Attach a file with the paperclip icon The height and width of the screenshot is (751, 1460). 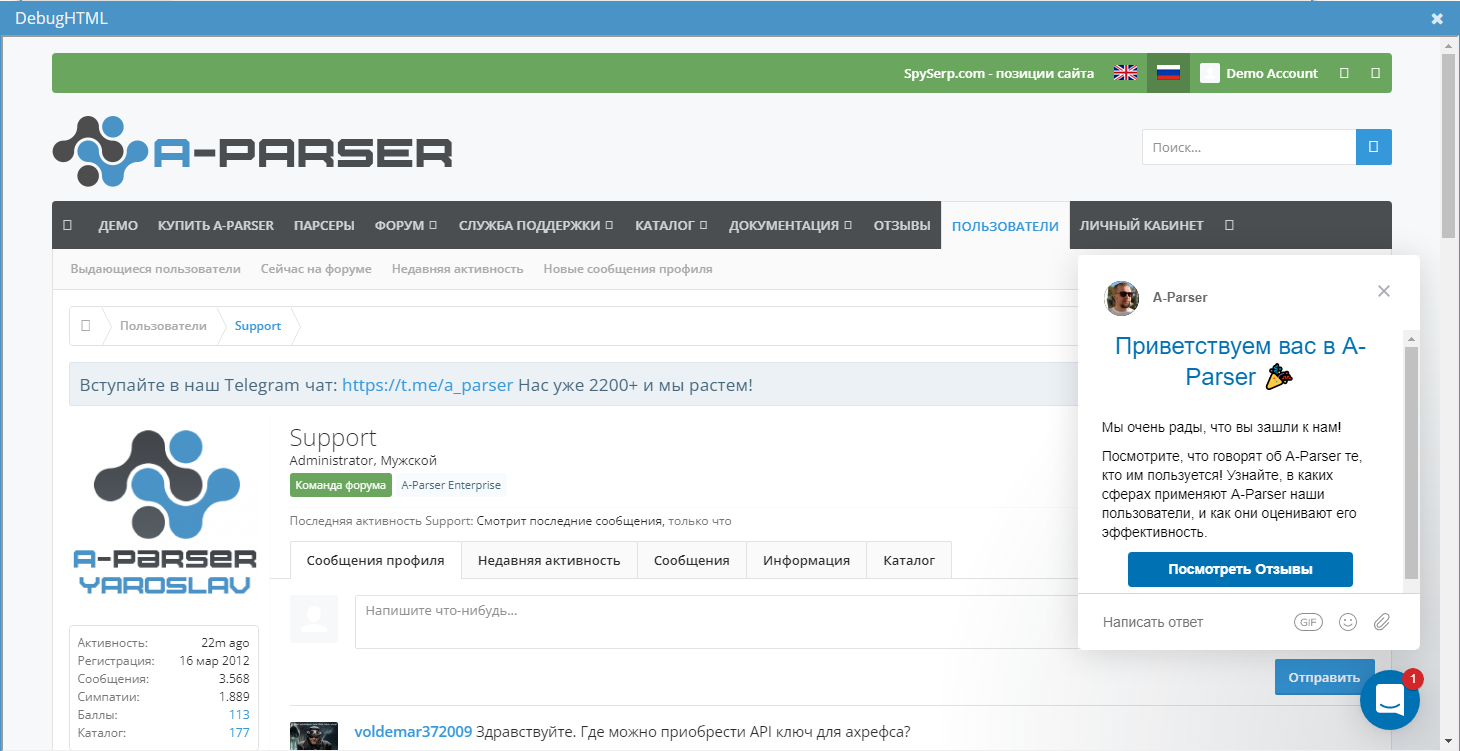coord(1382,622)
